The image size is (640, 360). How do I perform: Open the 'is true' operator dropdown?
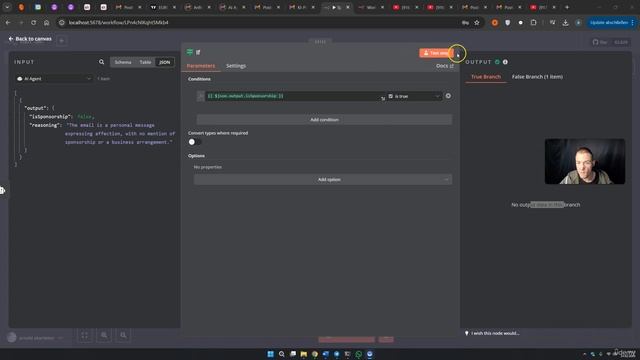click(414, 96)
